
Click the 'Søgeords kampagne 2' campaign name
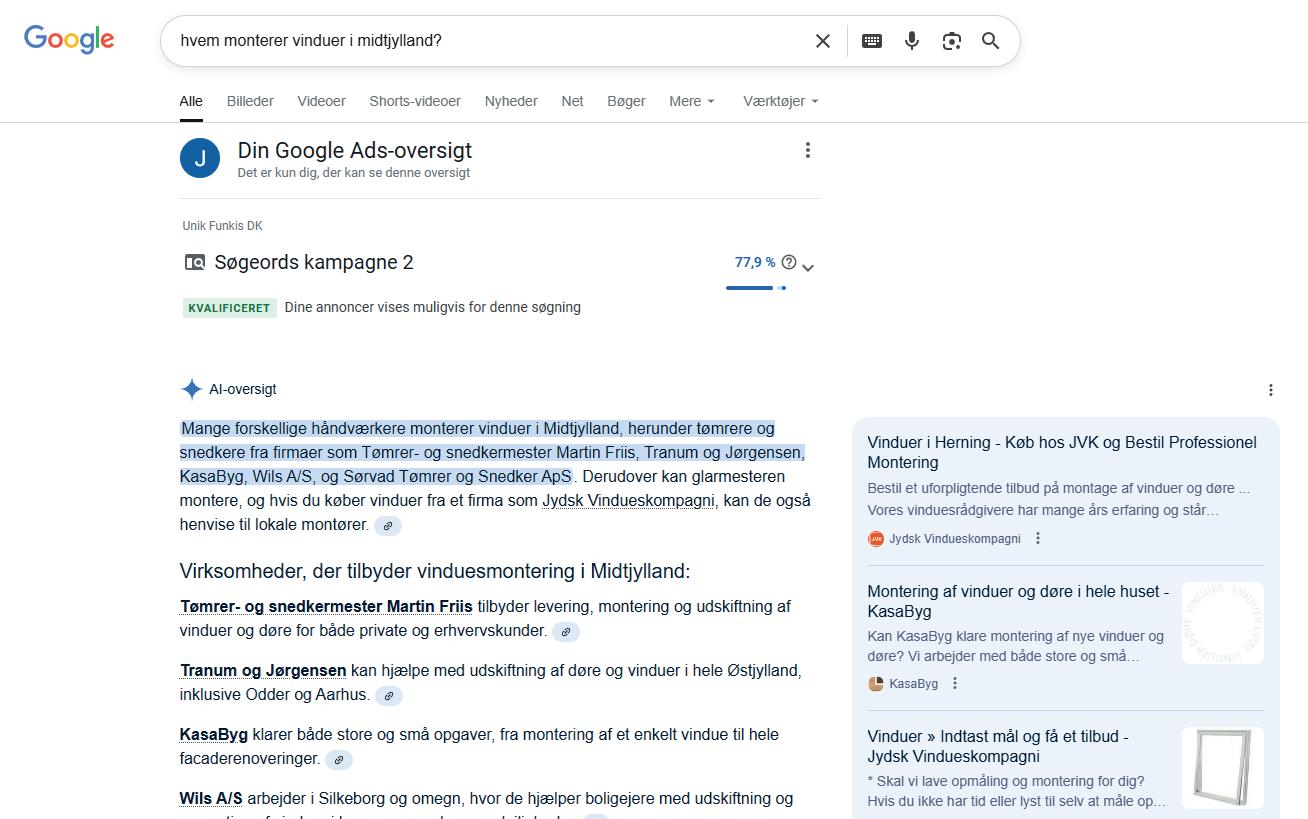pos(314,263)
